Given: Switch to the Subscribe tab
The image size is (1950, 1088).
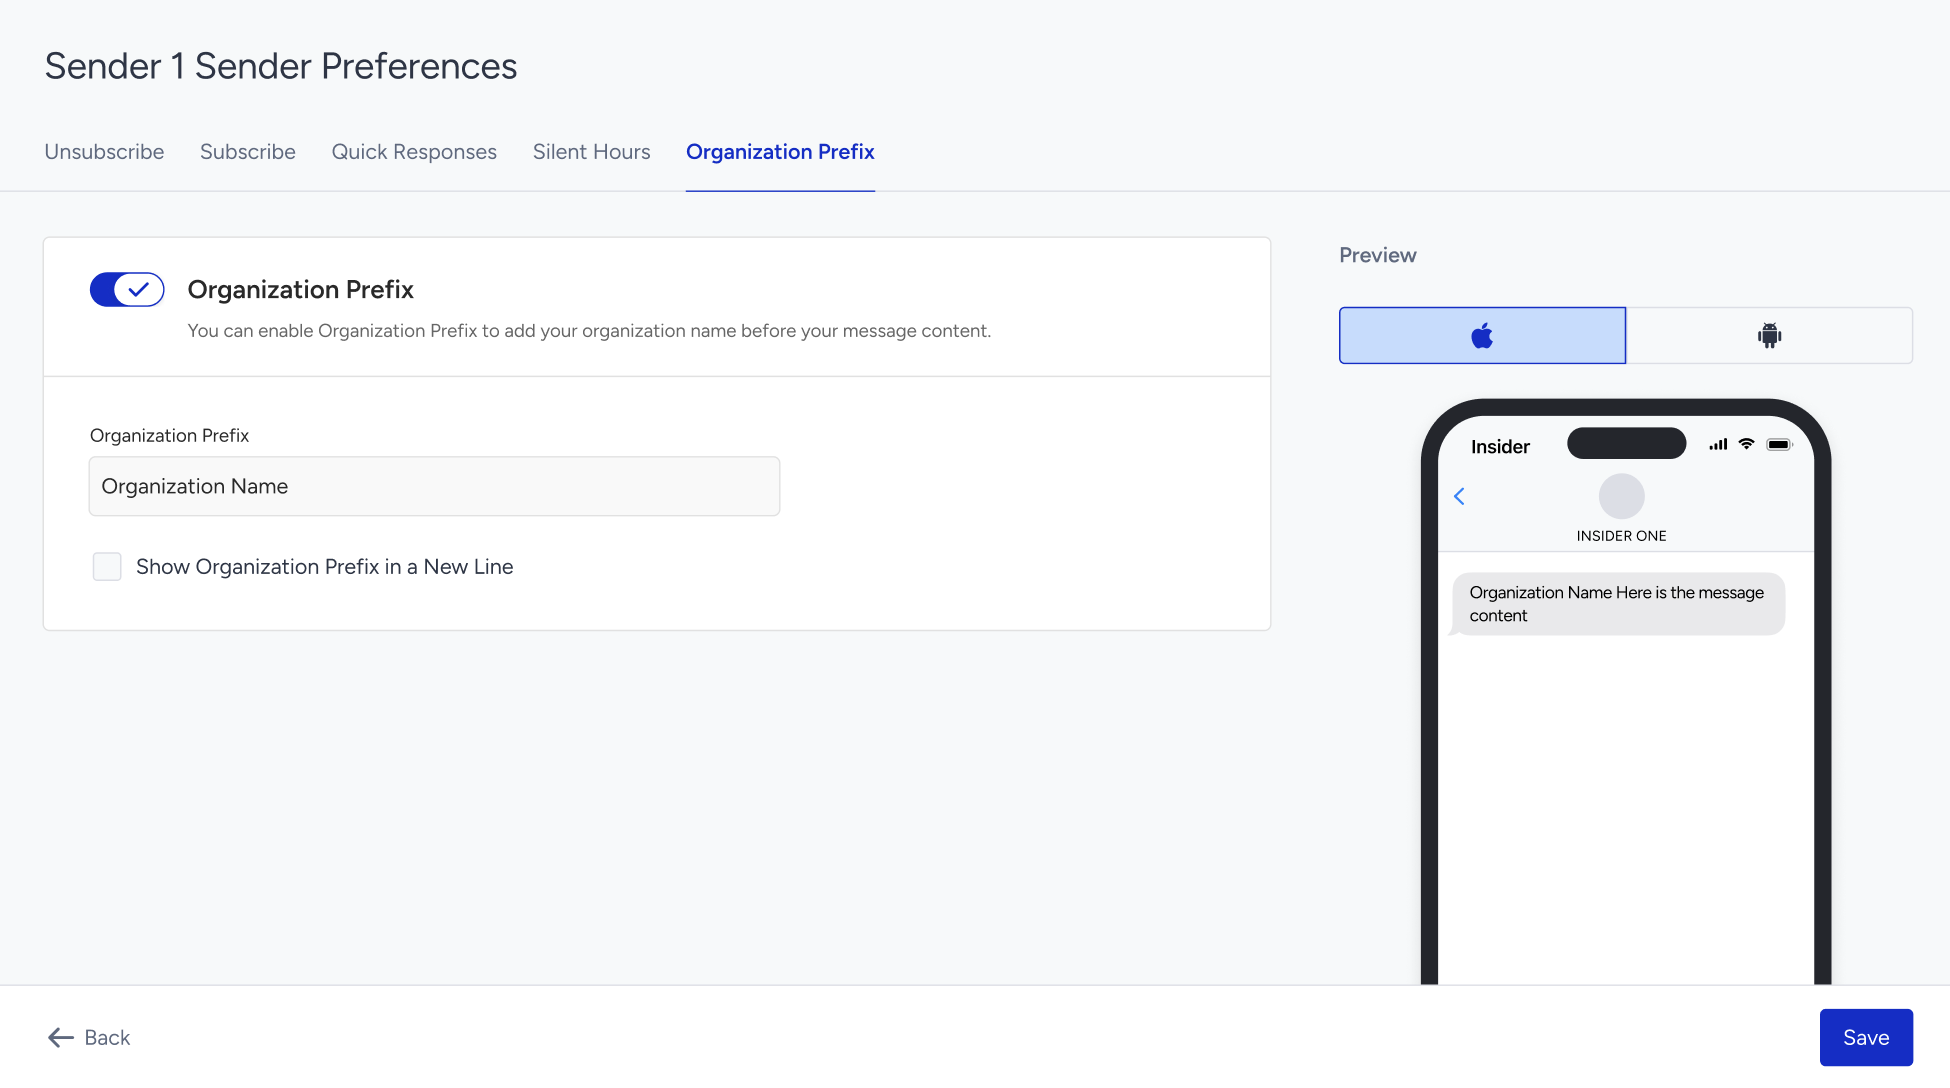Looking at the screenshot, I should pyautogui.click(x=248, y=152).
